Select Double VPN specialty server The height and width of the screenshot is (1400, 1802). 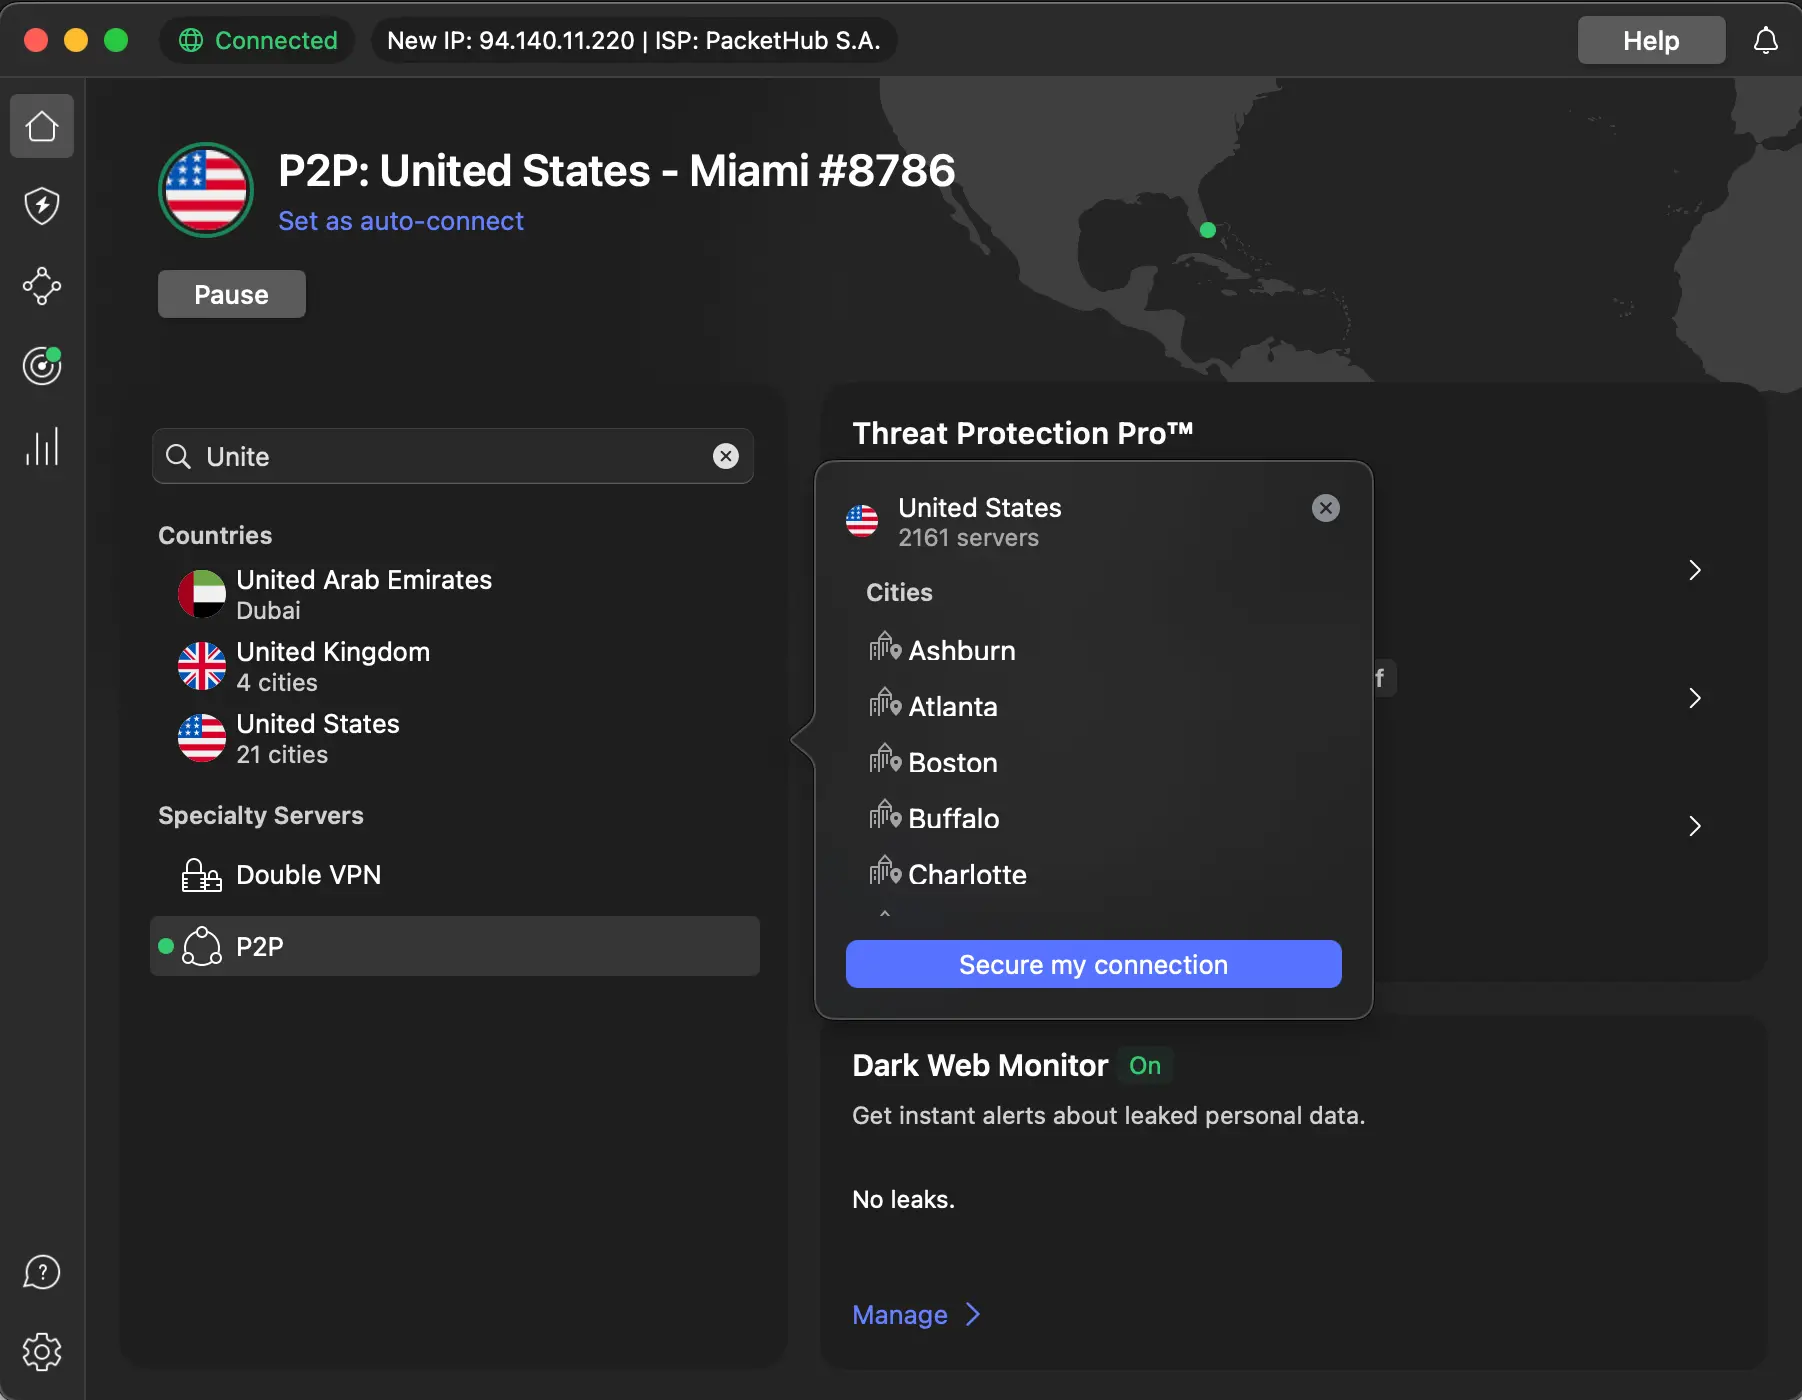(308, 875)
